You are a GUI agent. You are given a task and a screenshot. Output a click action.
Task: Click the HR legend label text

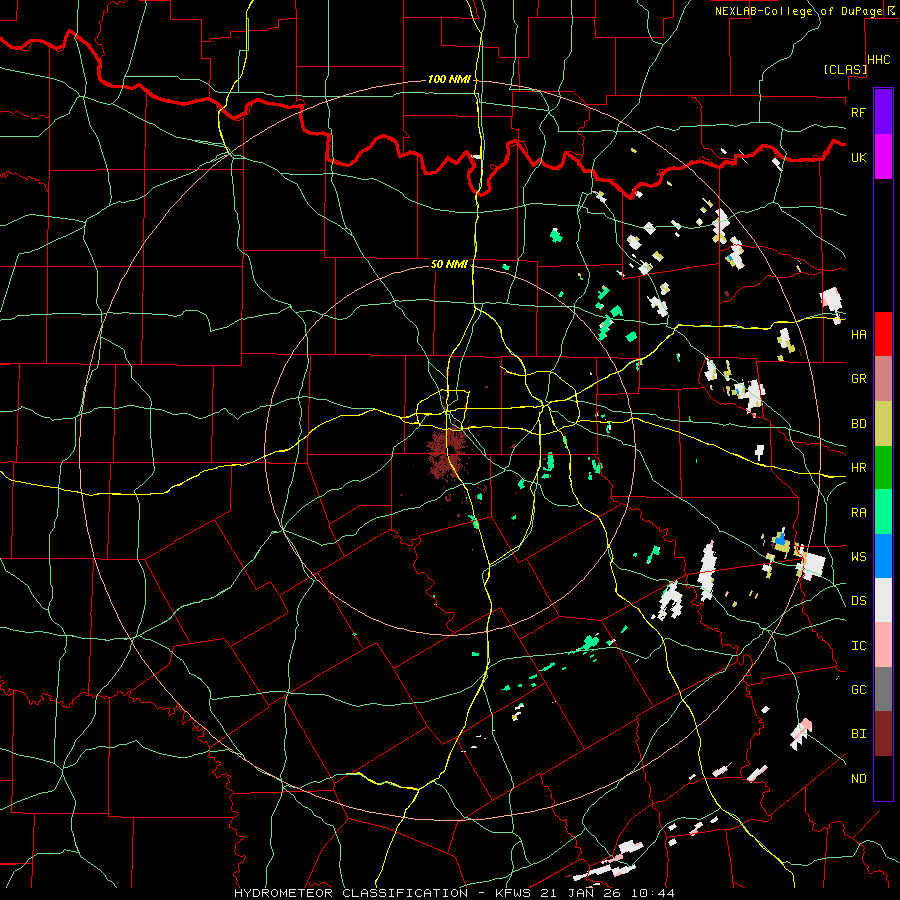click(858, 468)
